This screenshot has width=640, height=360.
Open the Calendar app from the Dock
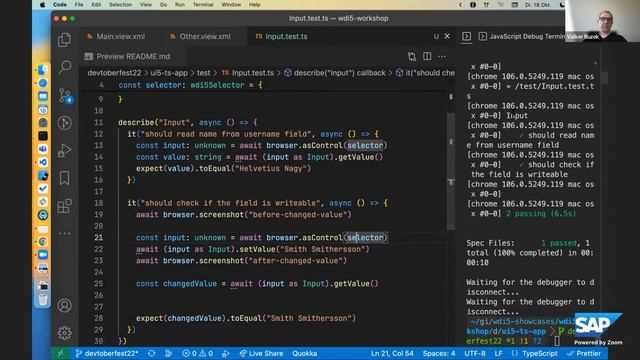43,109
